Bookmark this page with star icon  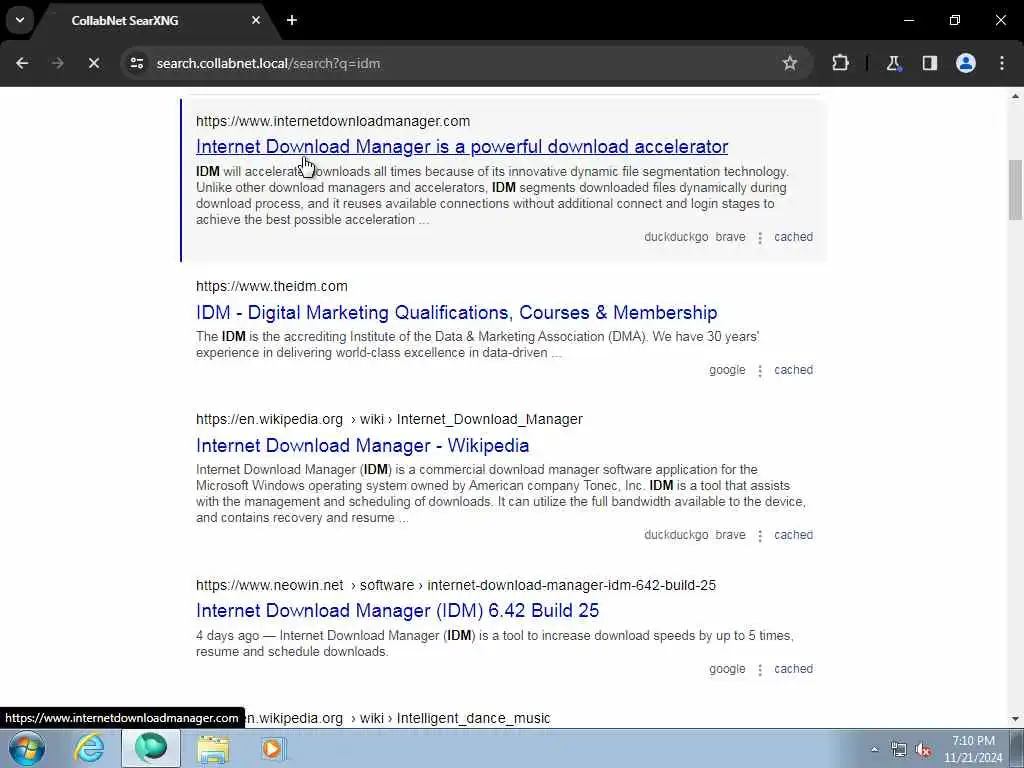790,63
